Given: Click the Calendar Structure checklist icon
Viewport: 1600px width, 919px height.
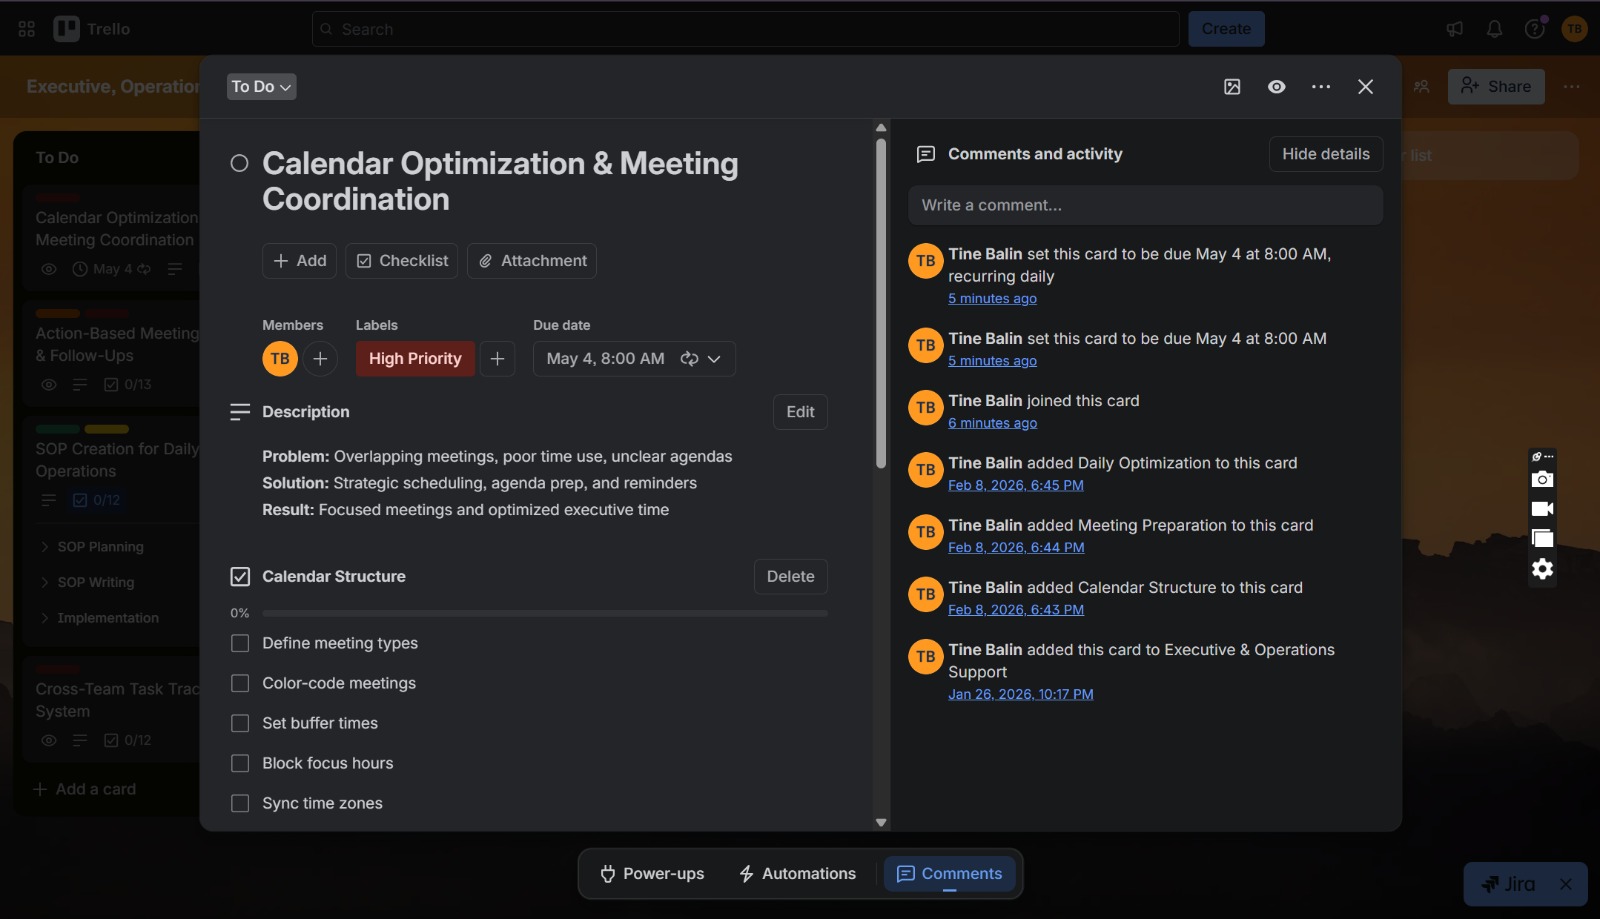Looking at the screenshot, I should pos(240,577).
